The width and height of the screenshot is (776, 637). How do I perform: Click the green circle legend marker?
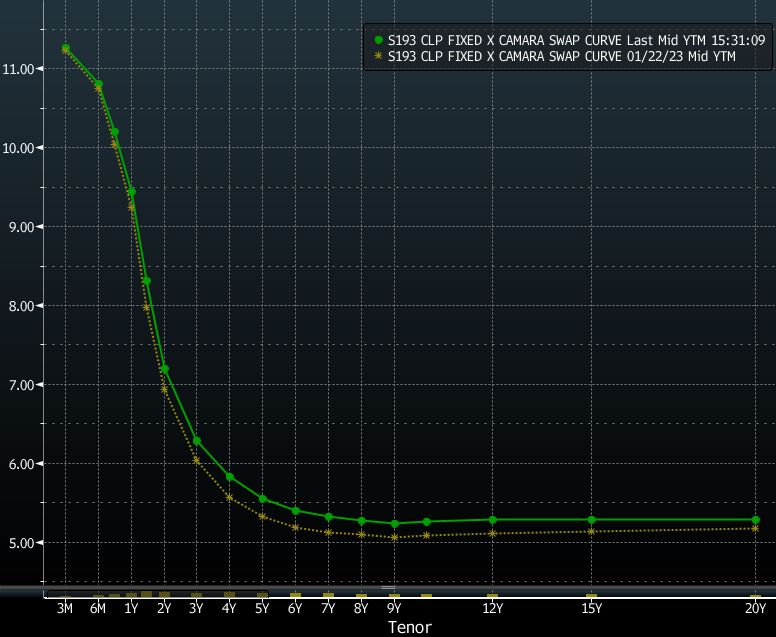(x=379, y=40)
